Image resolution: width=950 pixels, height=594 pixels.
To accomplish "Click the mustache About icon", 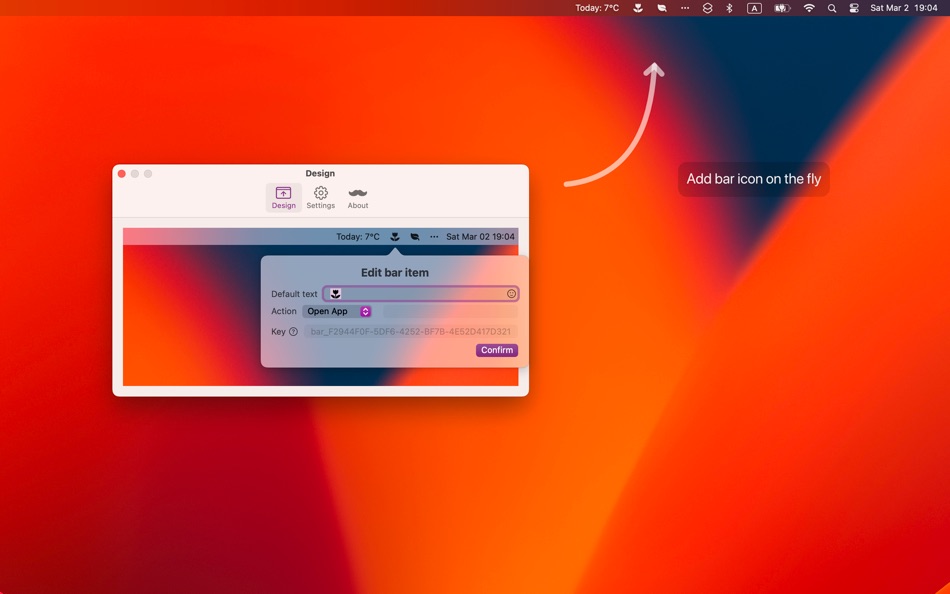I will pos(357,193).
